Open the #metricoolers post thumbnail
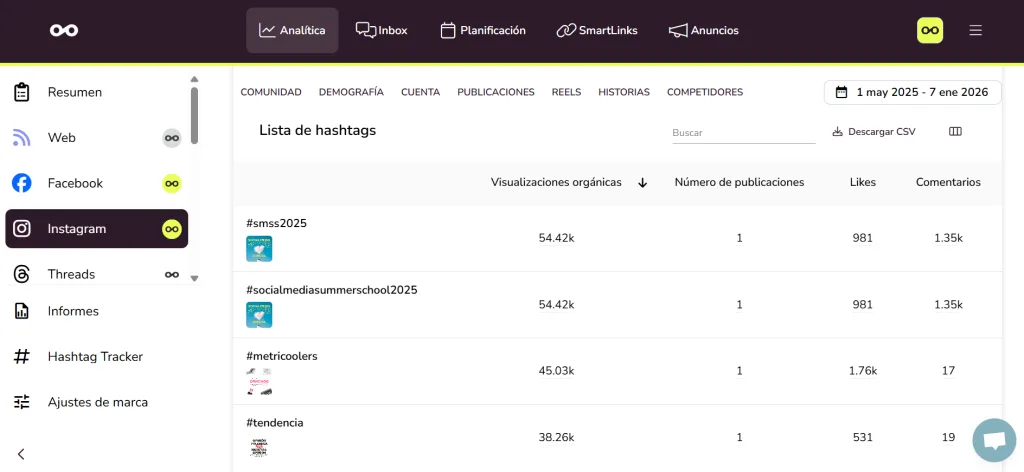This screenshot has width=1024, height=472. click(x=259, y=381)
